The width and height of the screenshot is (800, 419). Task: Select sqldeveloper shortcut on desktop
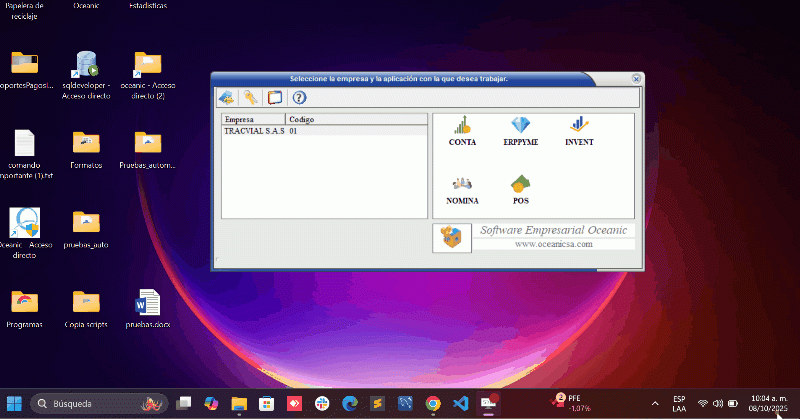coord(85,72)
